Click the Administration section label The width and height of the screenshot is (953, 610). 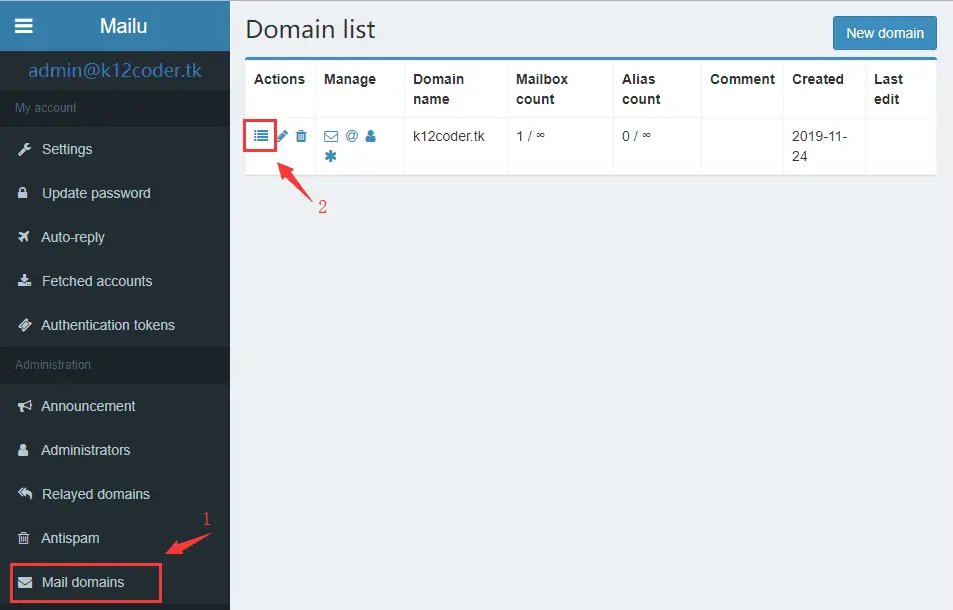(53, 365)
